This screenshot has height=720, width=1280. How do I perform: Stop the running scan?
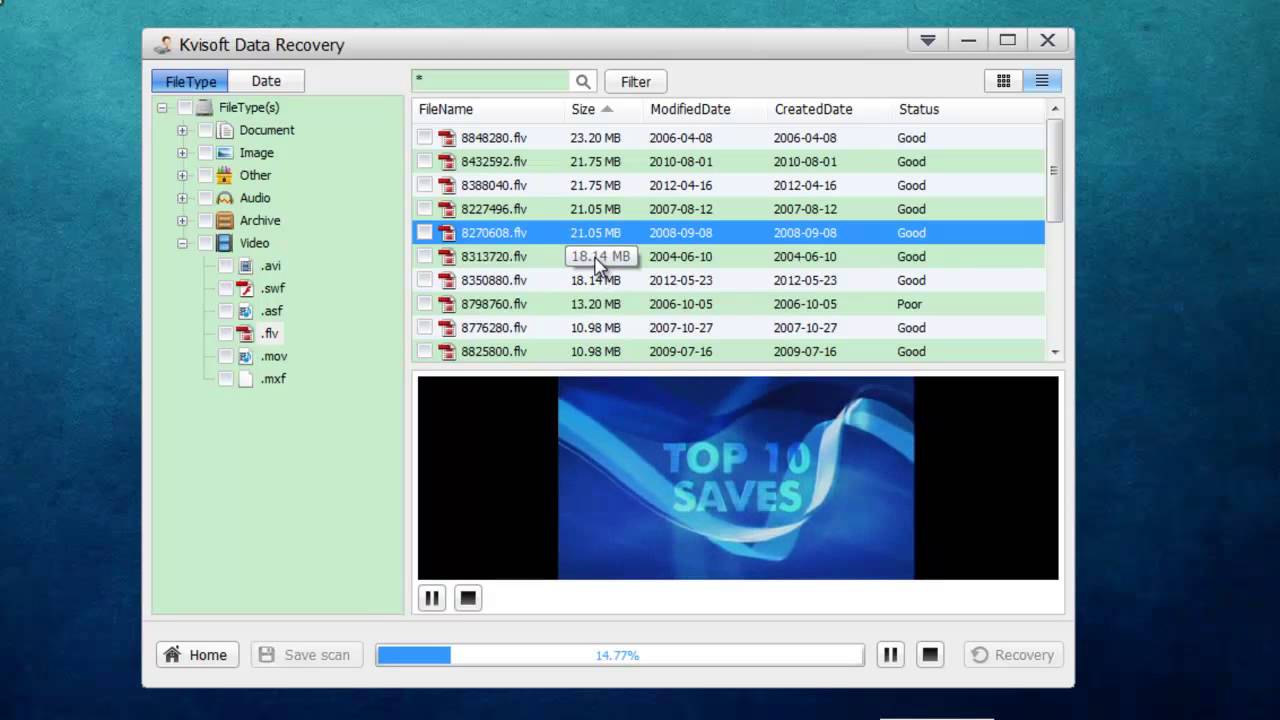pyautogui.click(x=930, y=655)
